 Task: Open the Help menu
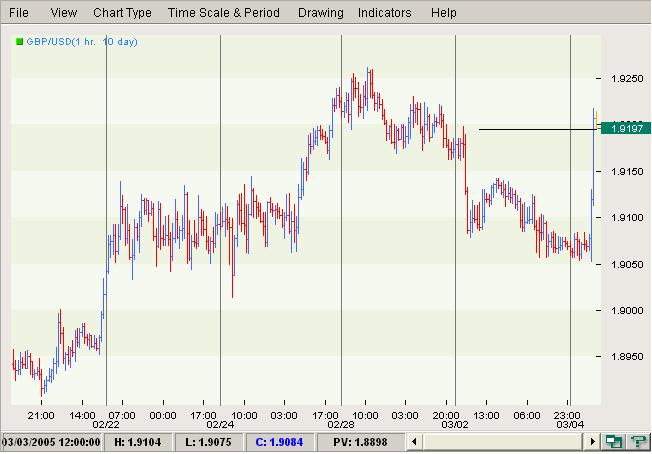[444, 13]
